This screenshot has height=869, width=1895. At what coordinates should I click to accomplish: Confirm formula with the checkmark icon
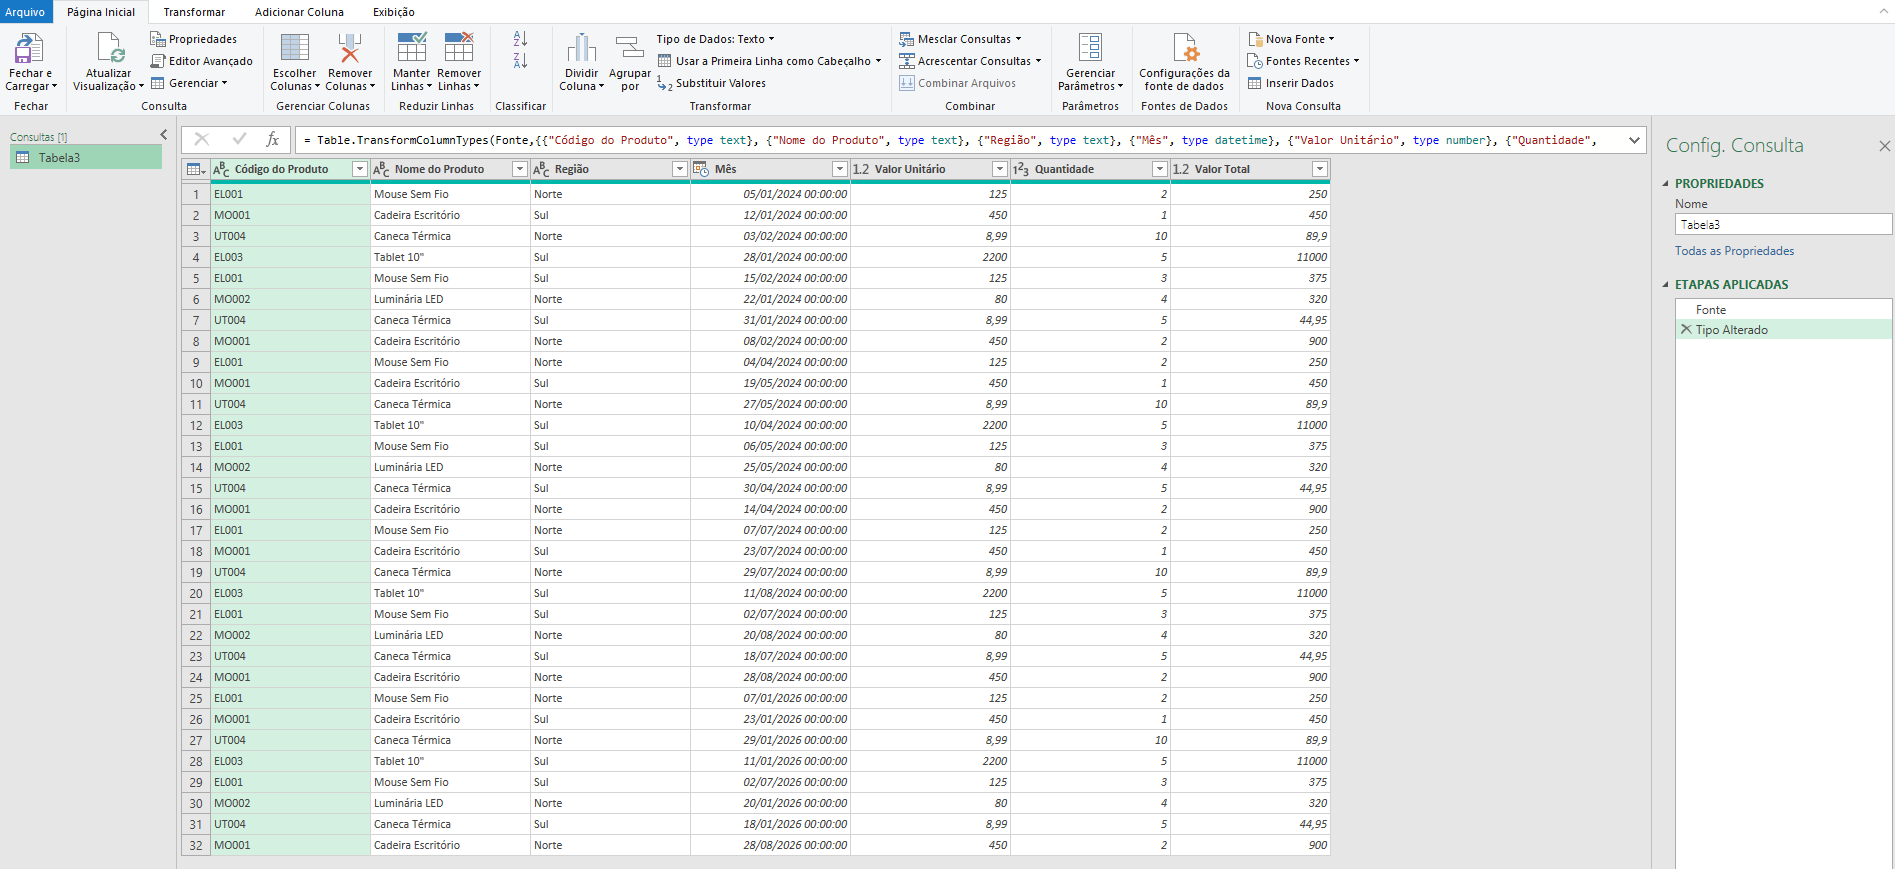click(239, 139)
